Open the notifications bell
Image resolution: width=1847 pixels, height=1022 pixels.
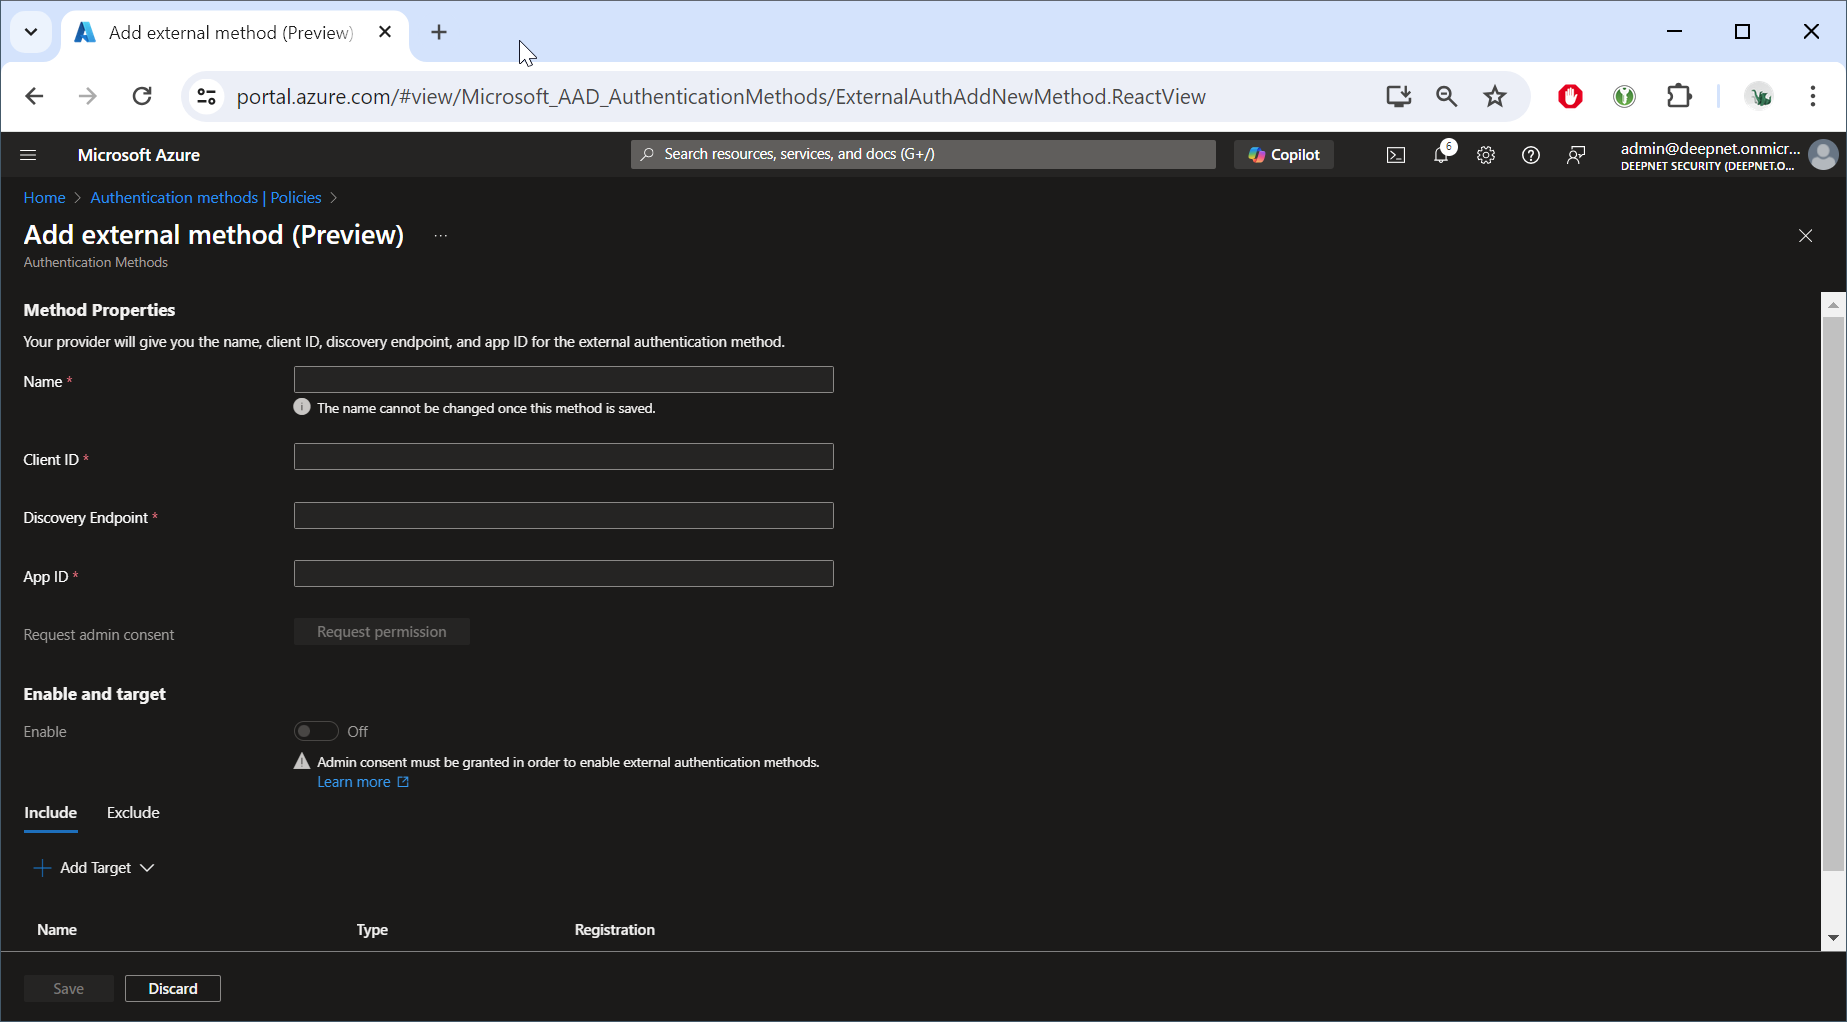(x=1441, y=155)
